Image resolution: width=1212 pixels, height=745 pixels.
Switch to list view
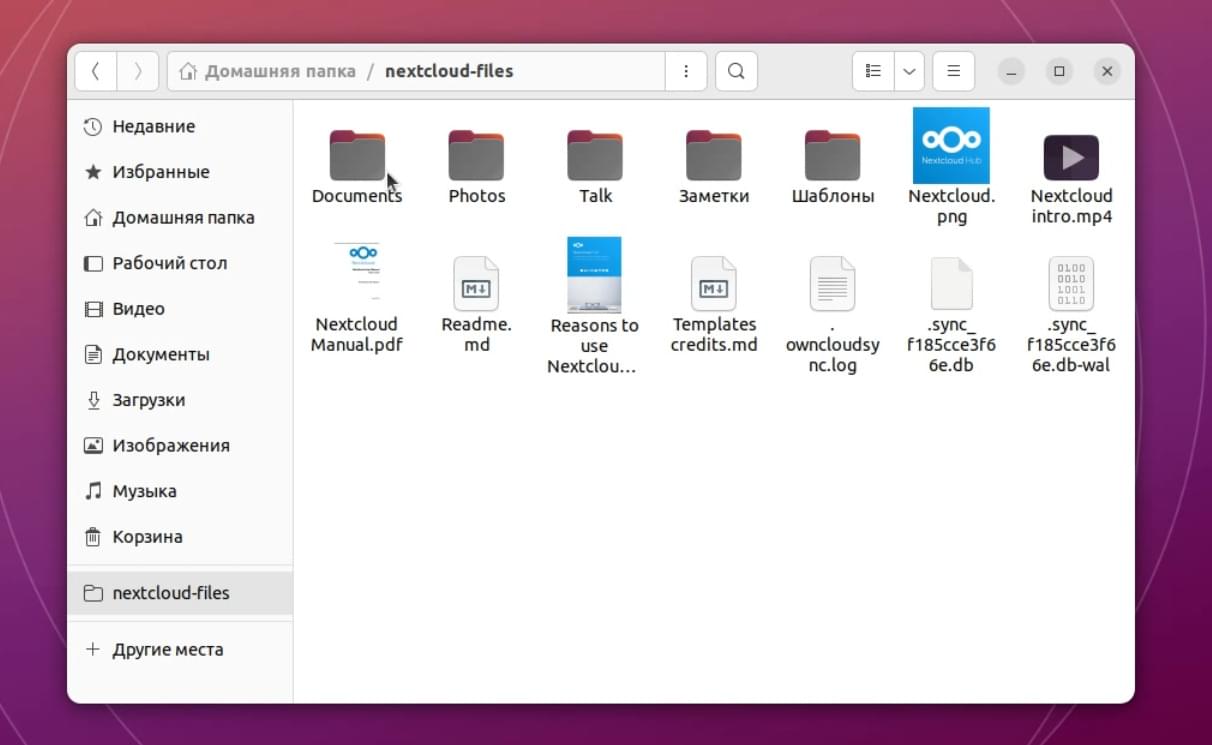point(874,71)
